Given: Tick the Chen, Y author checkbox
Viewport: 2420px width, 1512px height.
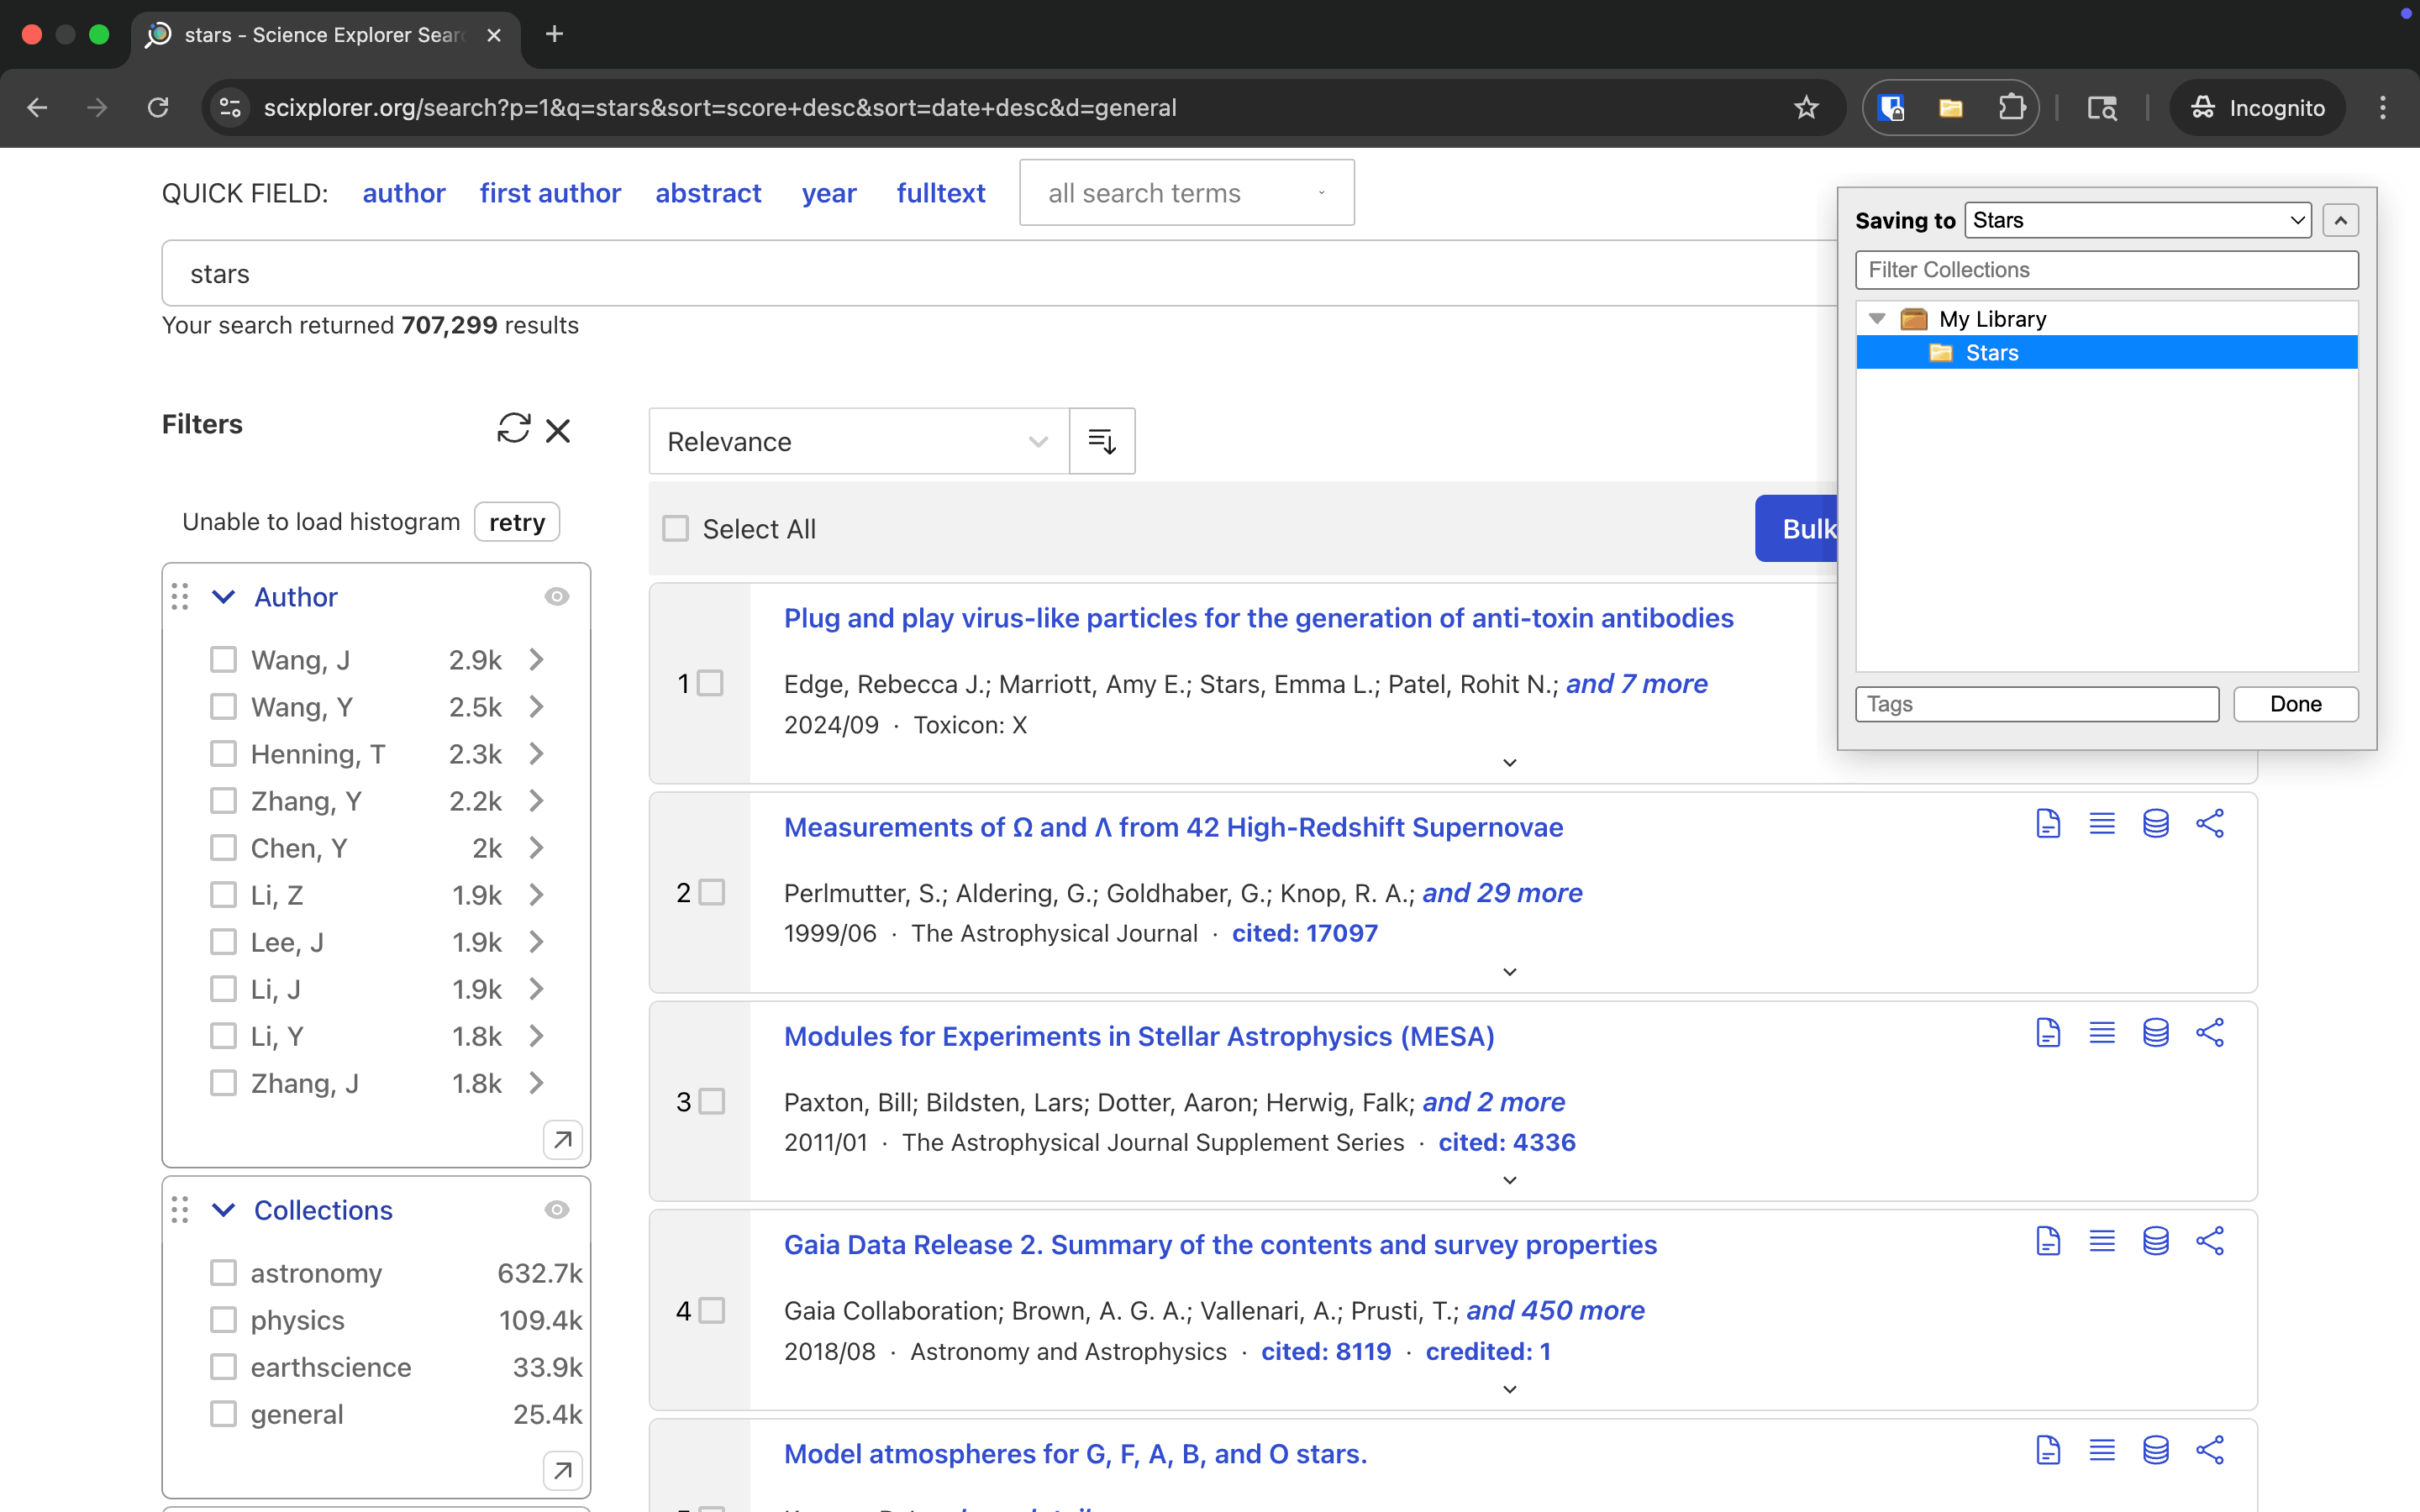Looking at the screenshot, I should coord(223,848).
